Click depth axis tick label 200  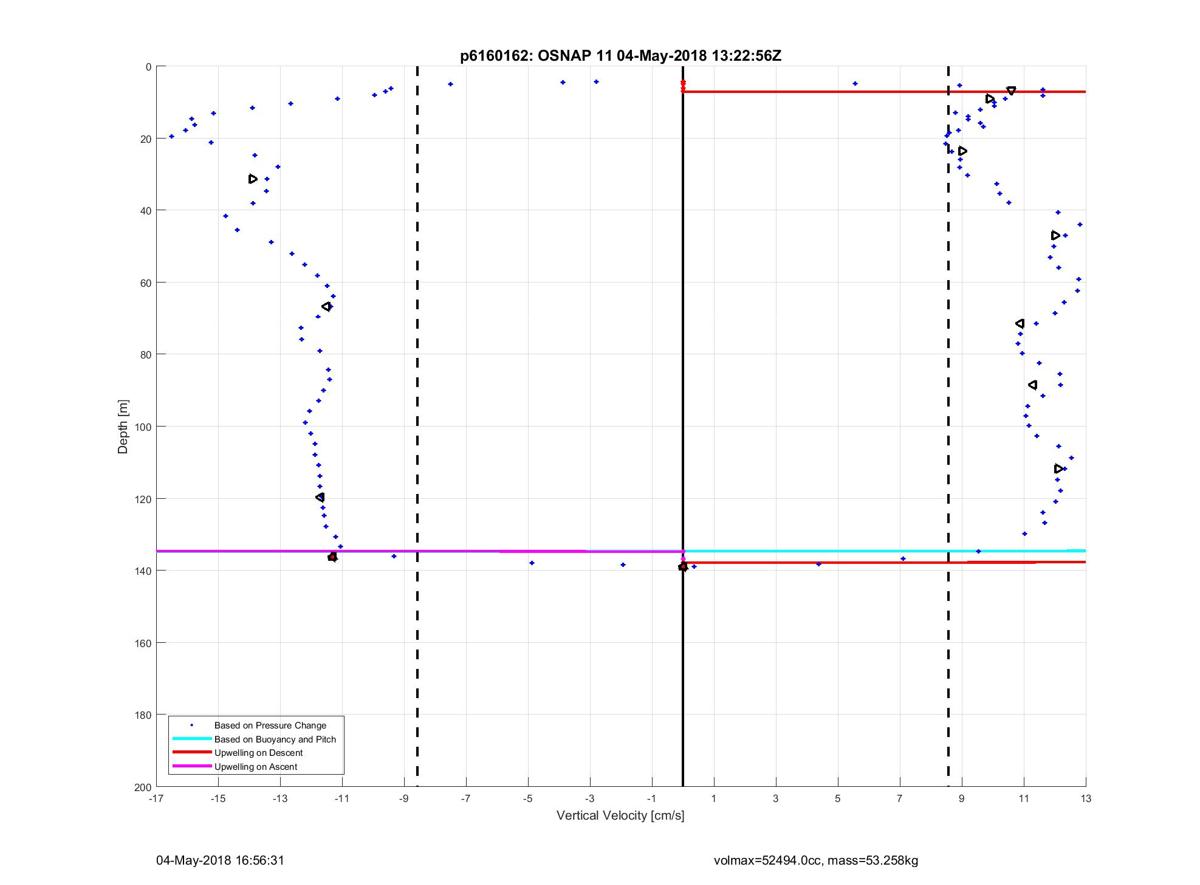click(142, 787)
